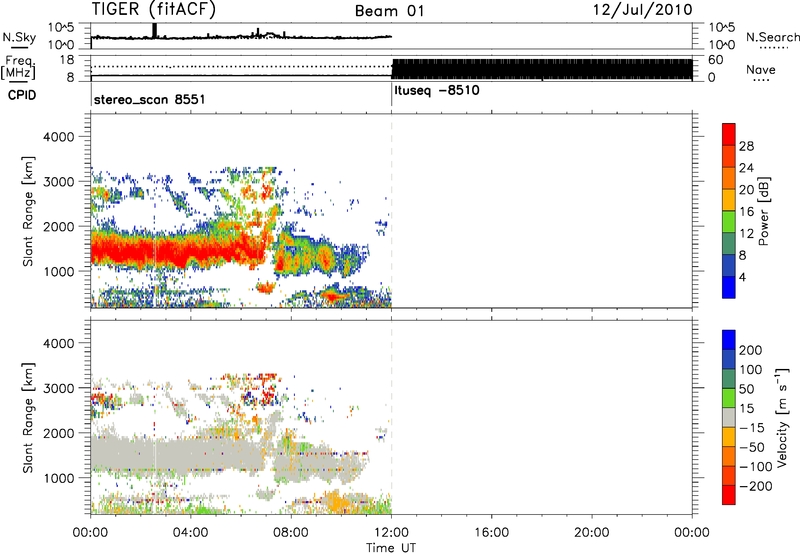Click the Time UT axis label
800x554 pixels.
pyautogui.click(x=391, y=548)
